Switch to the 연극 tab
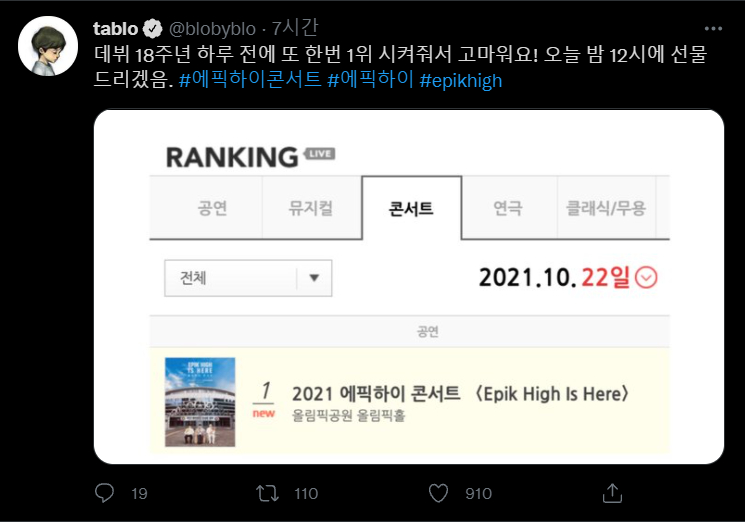 click(x=508, y=208)
